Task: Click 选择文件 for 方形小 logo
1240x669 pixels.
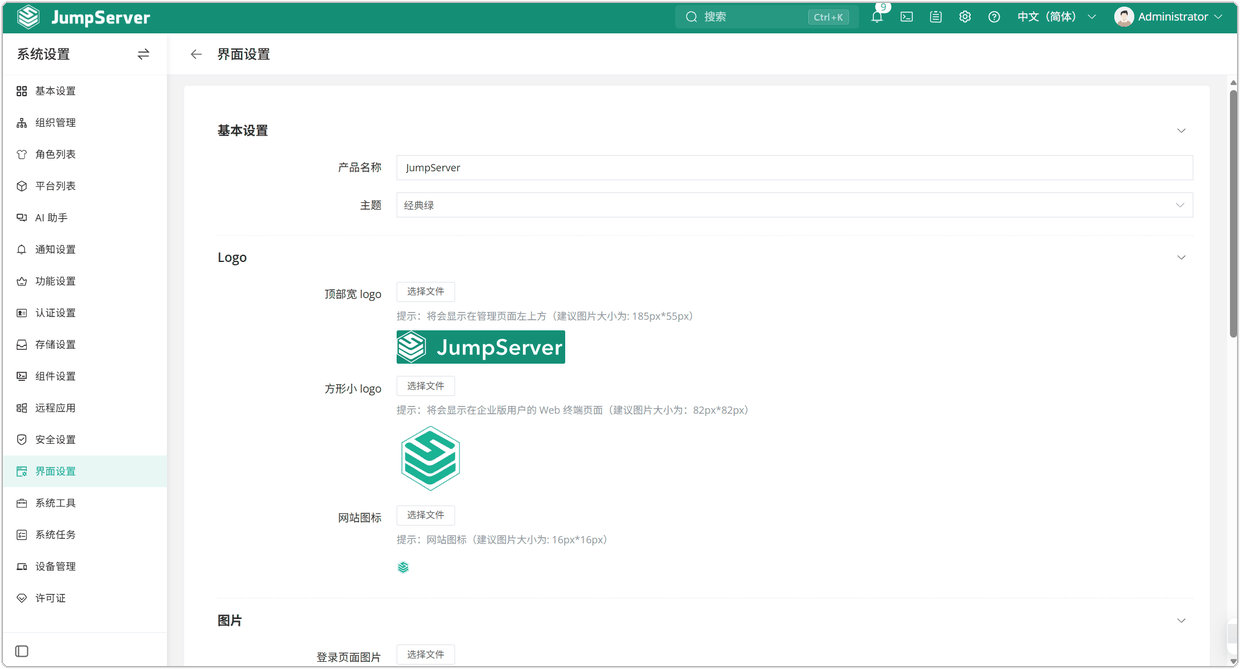Action: coord(426,386)
